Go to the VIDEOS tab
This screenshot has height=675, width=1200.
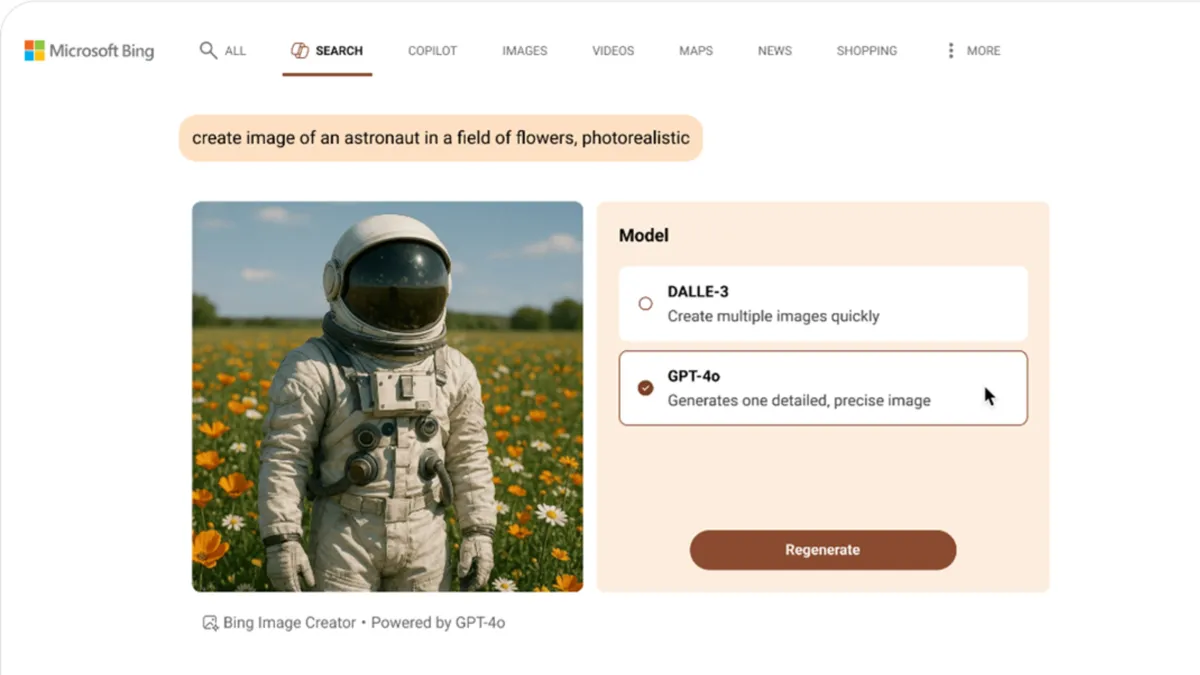(x=613, y=51)
